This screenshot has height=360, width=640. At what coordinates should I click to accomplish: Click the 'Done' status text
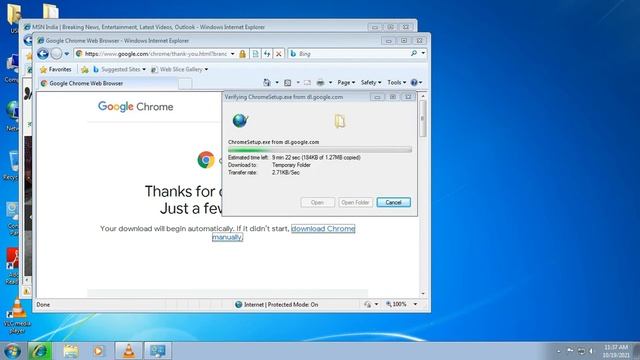43,304
